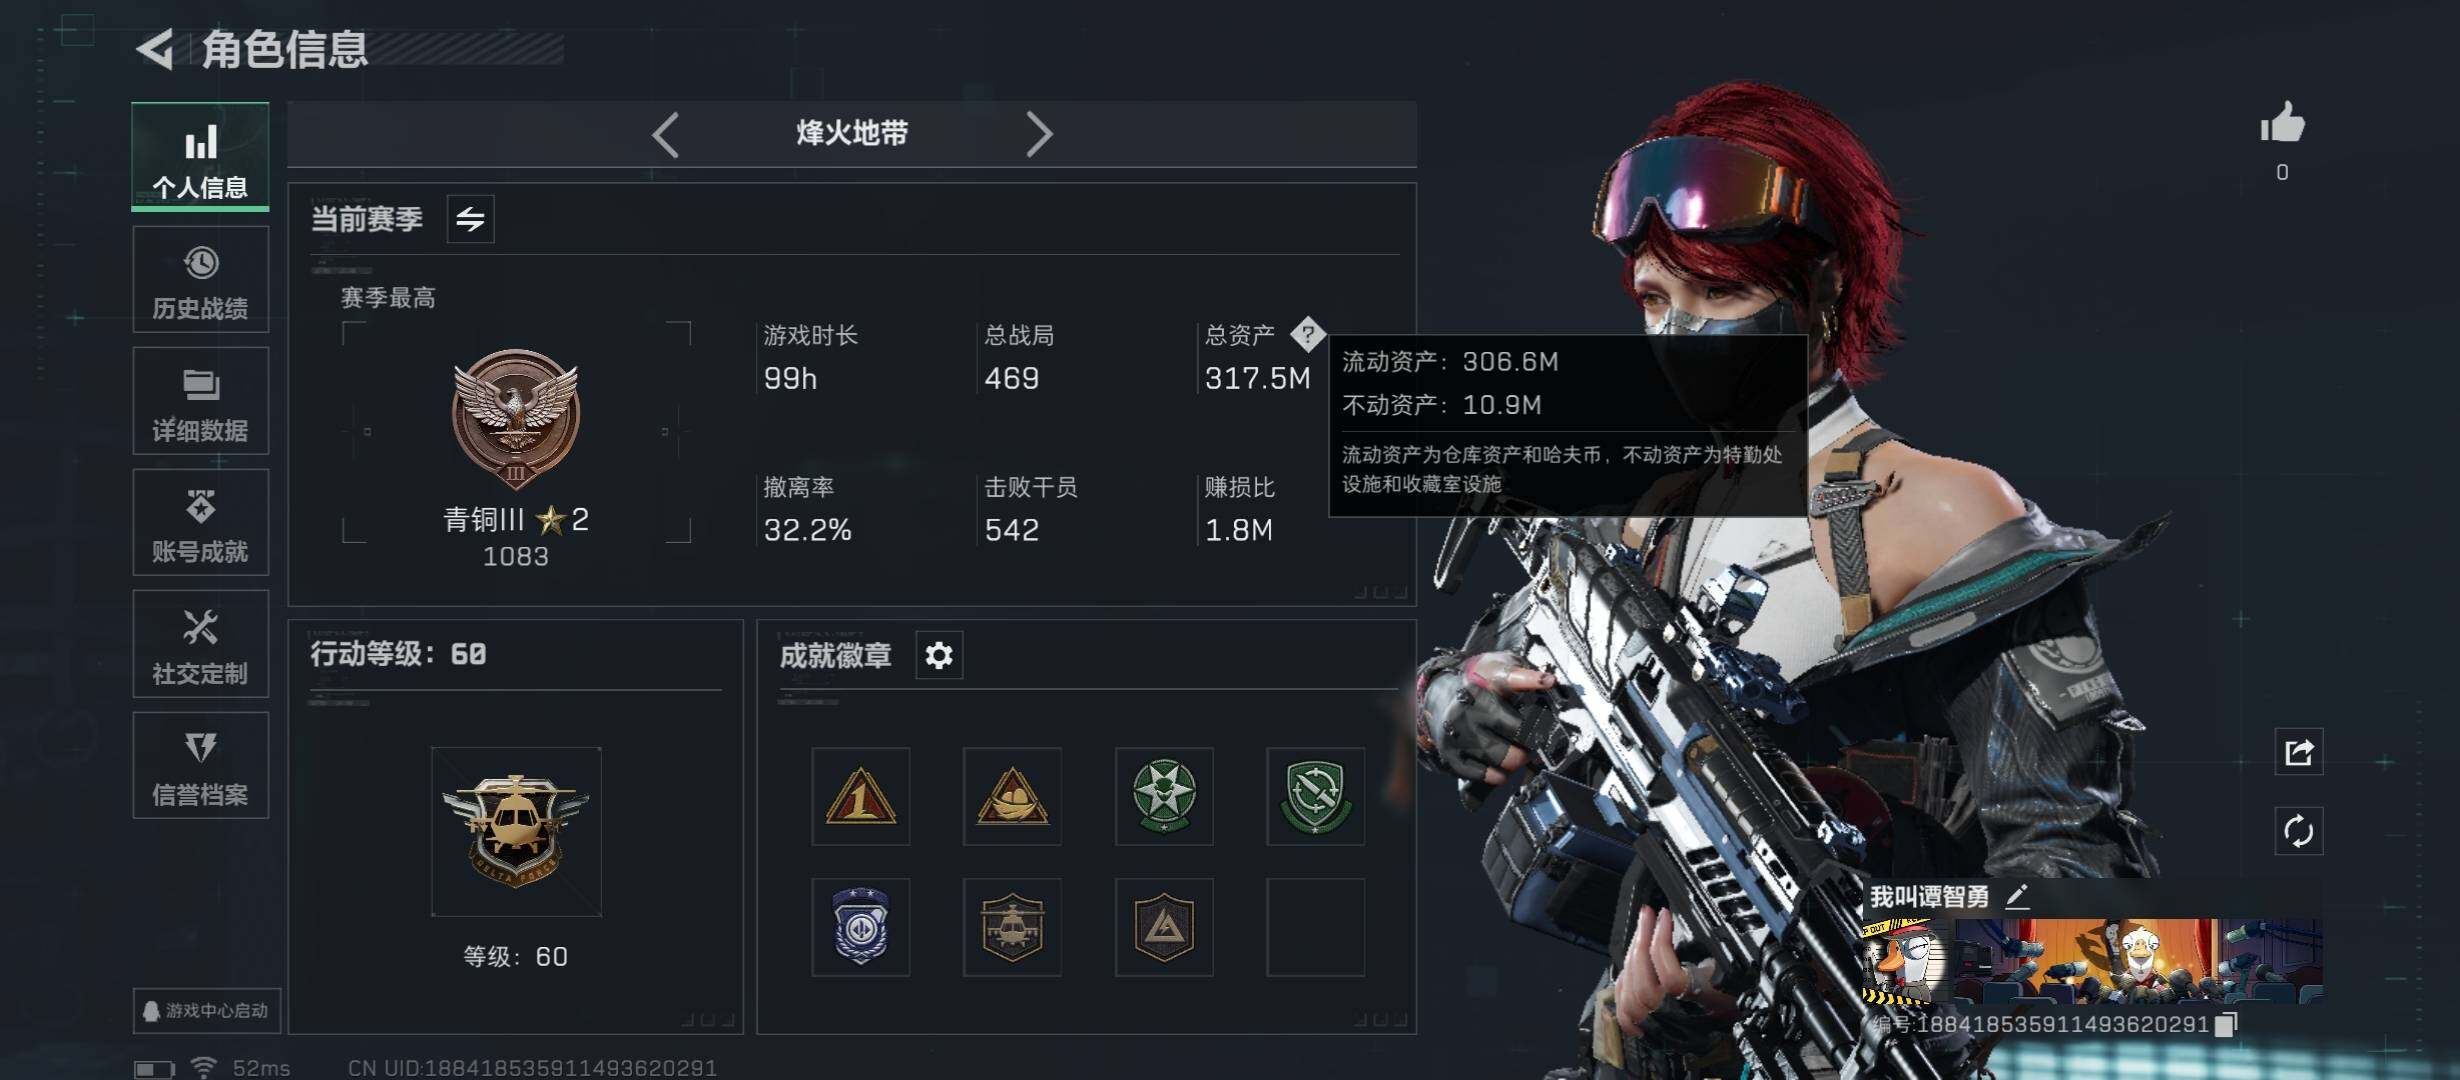Click the refresh character model icon
2460x1080 pixels.
click(2298, 831)
